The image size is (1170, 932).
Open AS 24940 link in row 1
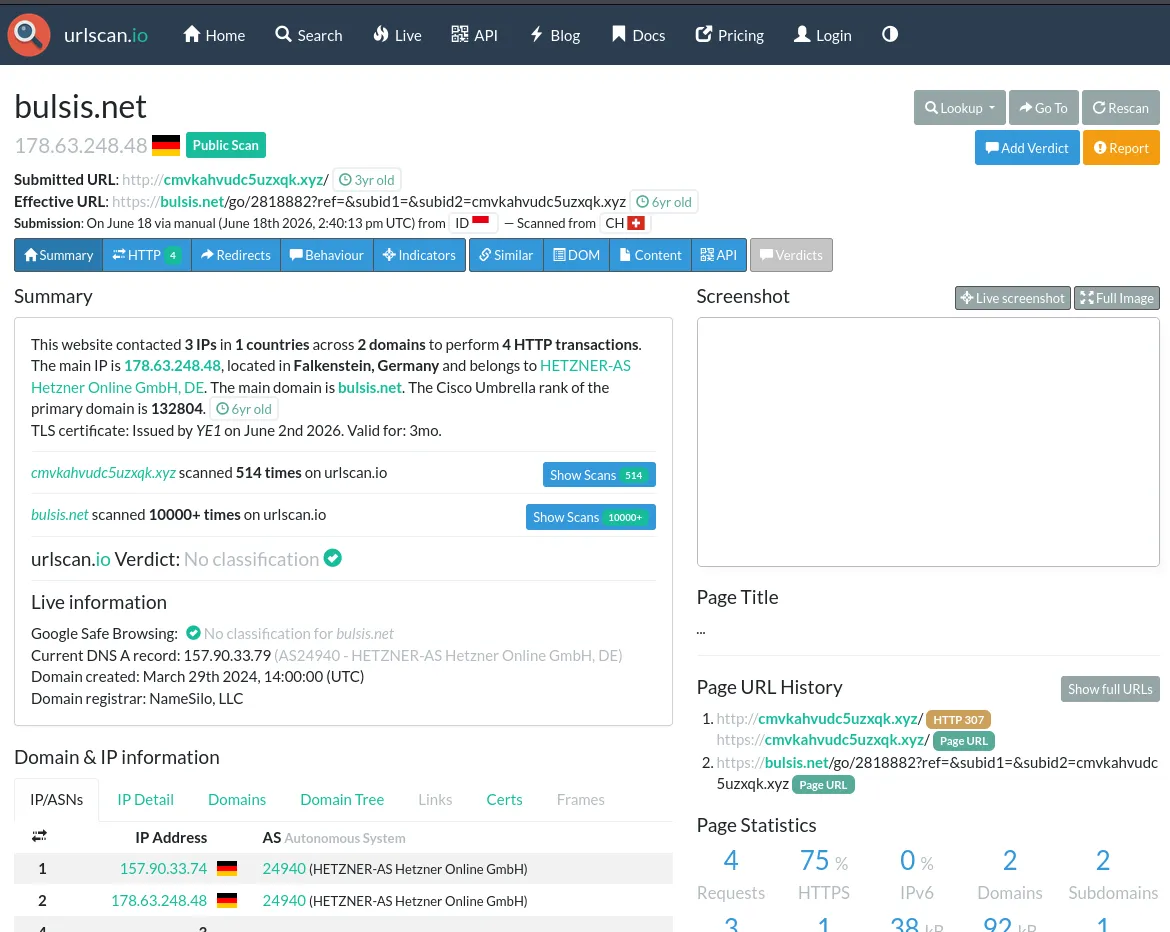[x=284, y=869]
